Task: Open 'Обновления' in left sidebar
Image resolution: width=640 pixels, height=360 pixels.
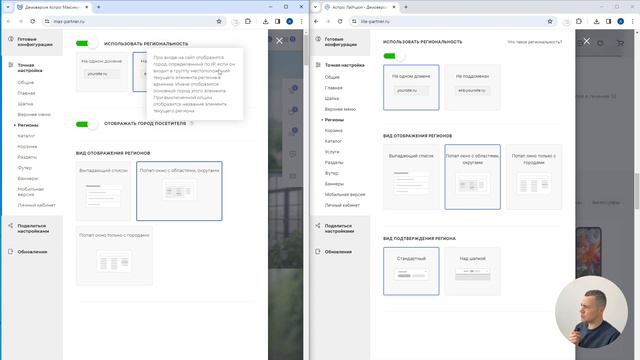Action: point(32,251)
